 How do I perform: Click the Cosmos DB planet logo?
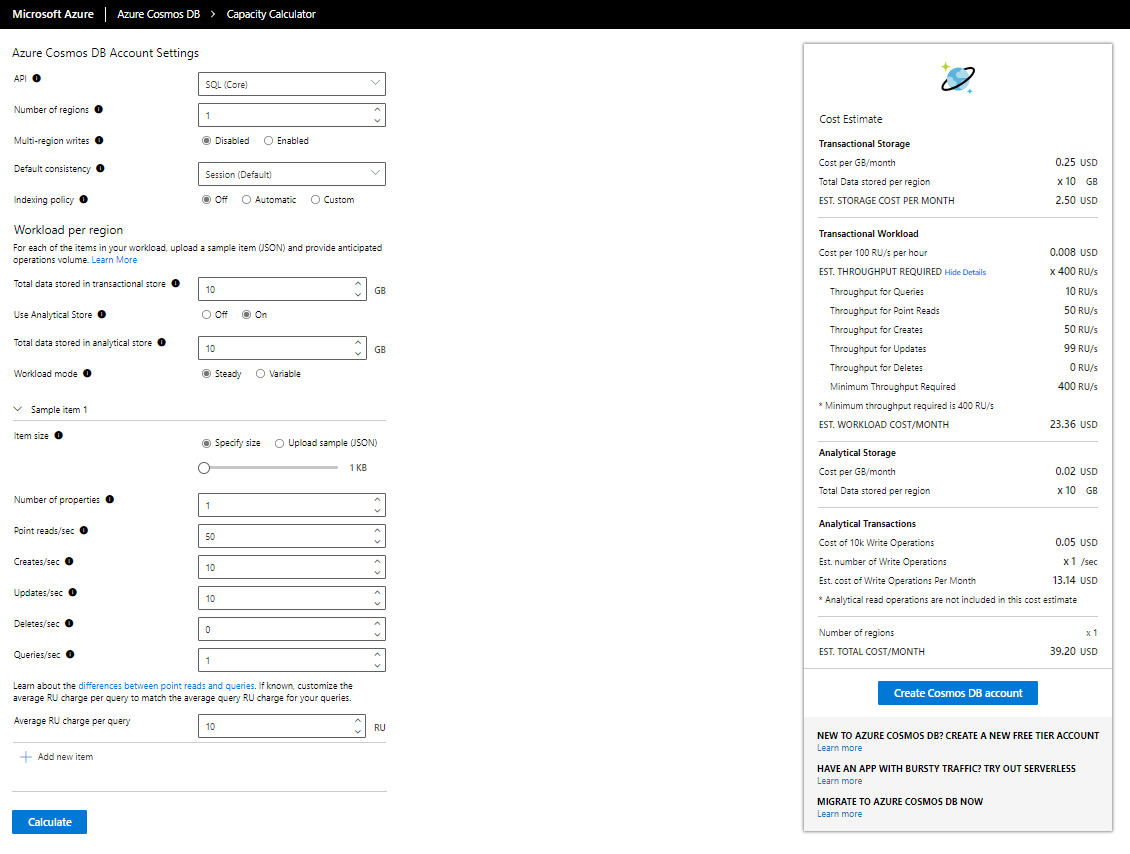tap(958, 78)
